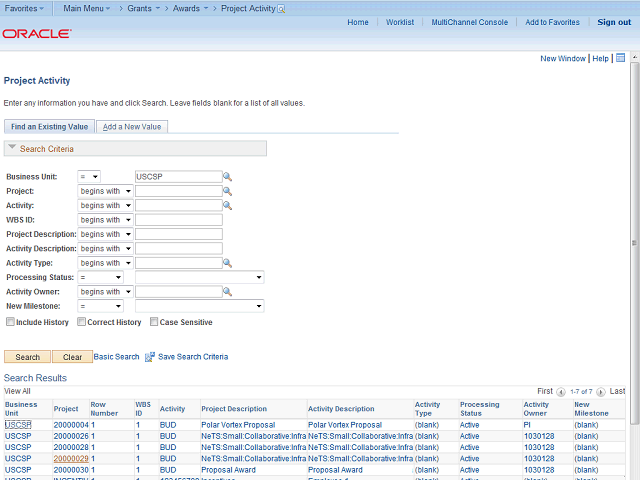Image resolution: width=640 pixels, height=480 pixels.
Task: Enable Include History checkbox
Action: click(10, 322)
